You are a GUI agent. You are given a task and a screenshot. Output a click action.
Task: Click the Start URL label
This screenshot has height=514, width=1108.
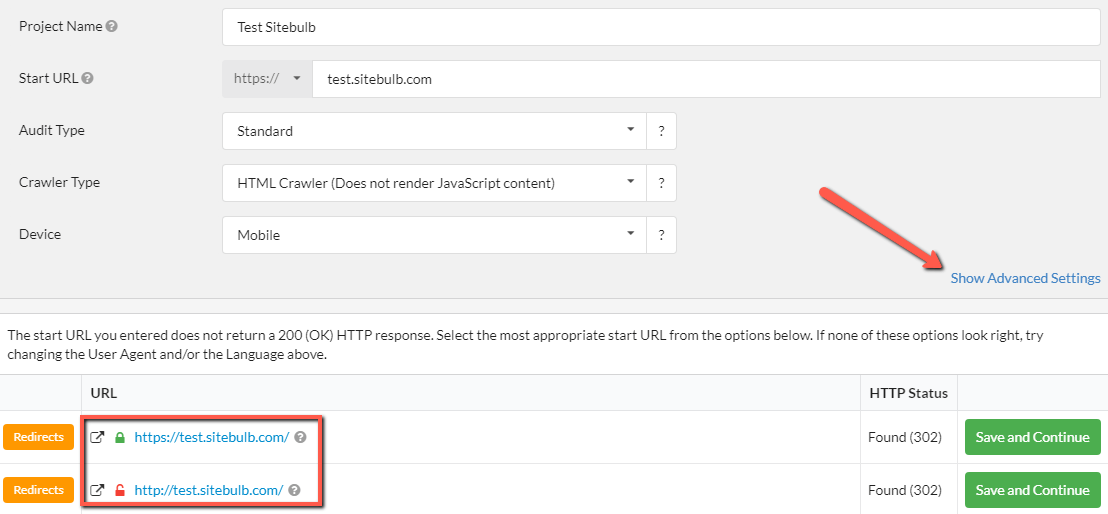48,78
